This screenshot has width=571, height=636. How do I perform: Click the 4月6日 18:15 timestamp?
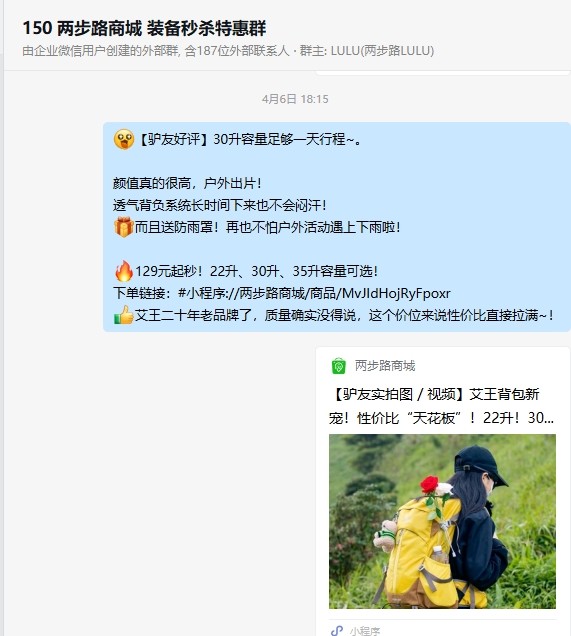pos(295,99)
